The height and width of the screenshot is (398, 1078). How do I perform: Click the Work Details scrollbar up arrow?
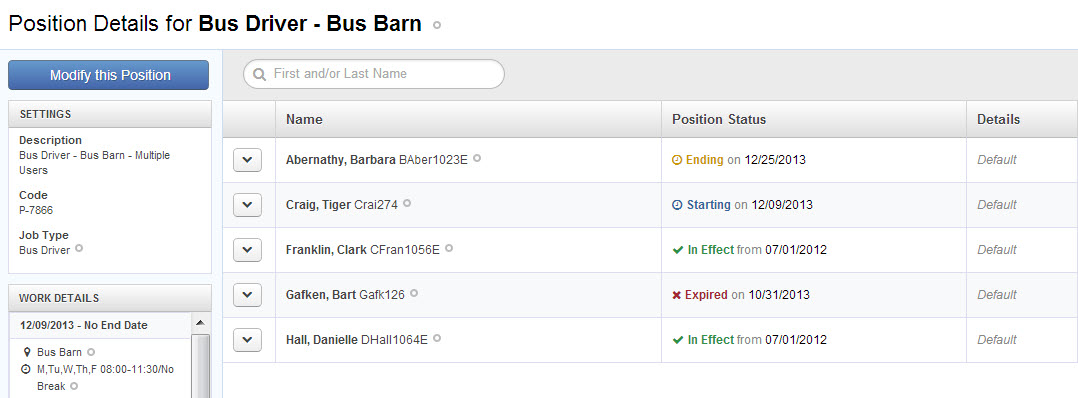point(200,322)
